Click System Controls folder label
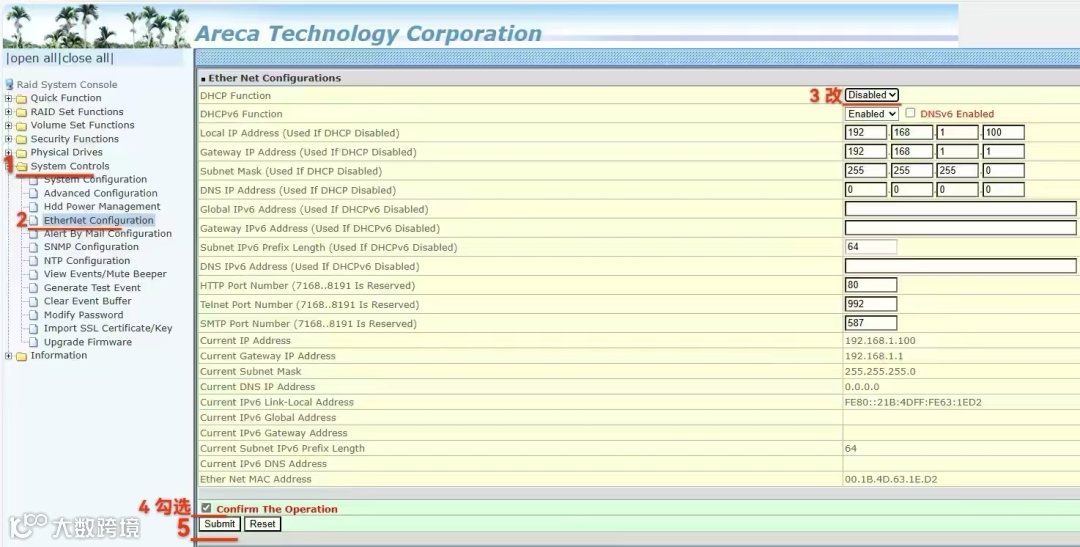1080x547 pixels. 70,166
